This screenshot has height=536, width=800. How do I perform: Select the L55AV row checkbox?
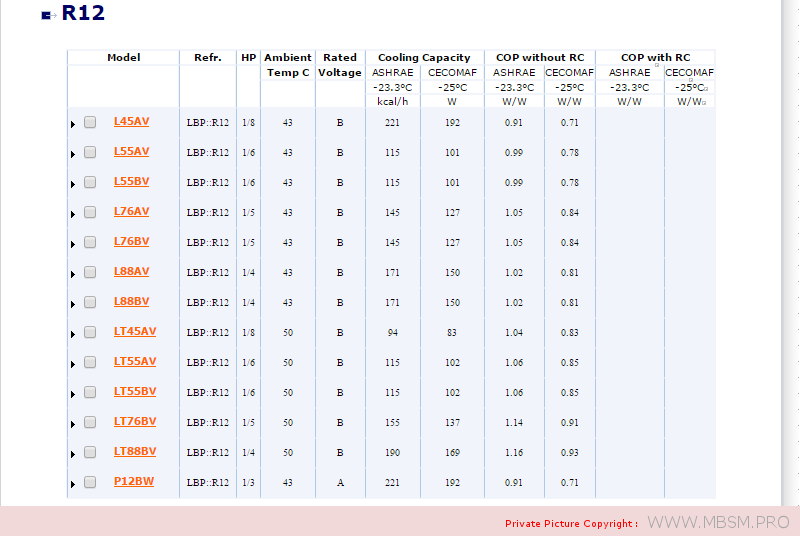(90, 152)
